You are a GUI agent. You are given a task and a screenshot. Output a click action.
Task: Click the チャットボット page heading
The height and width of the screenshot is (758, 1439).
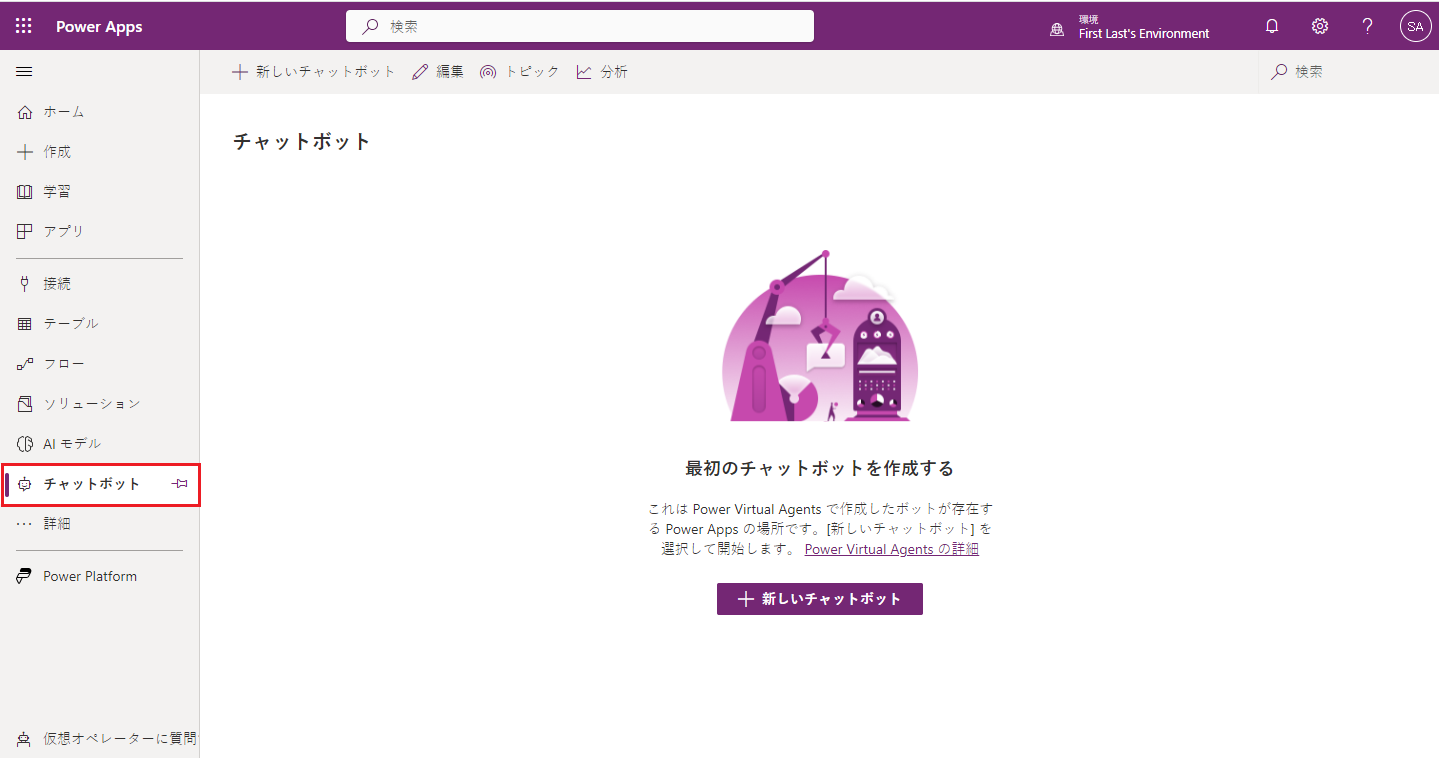point(302,142)
